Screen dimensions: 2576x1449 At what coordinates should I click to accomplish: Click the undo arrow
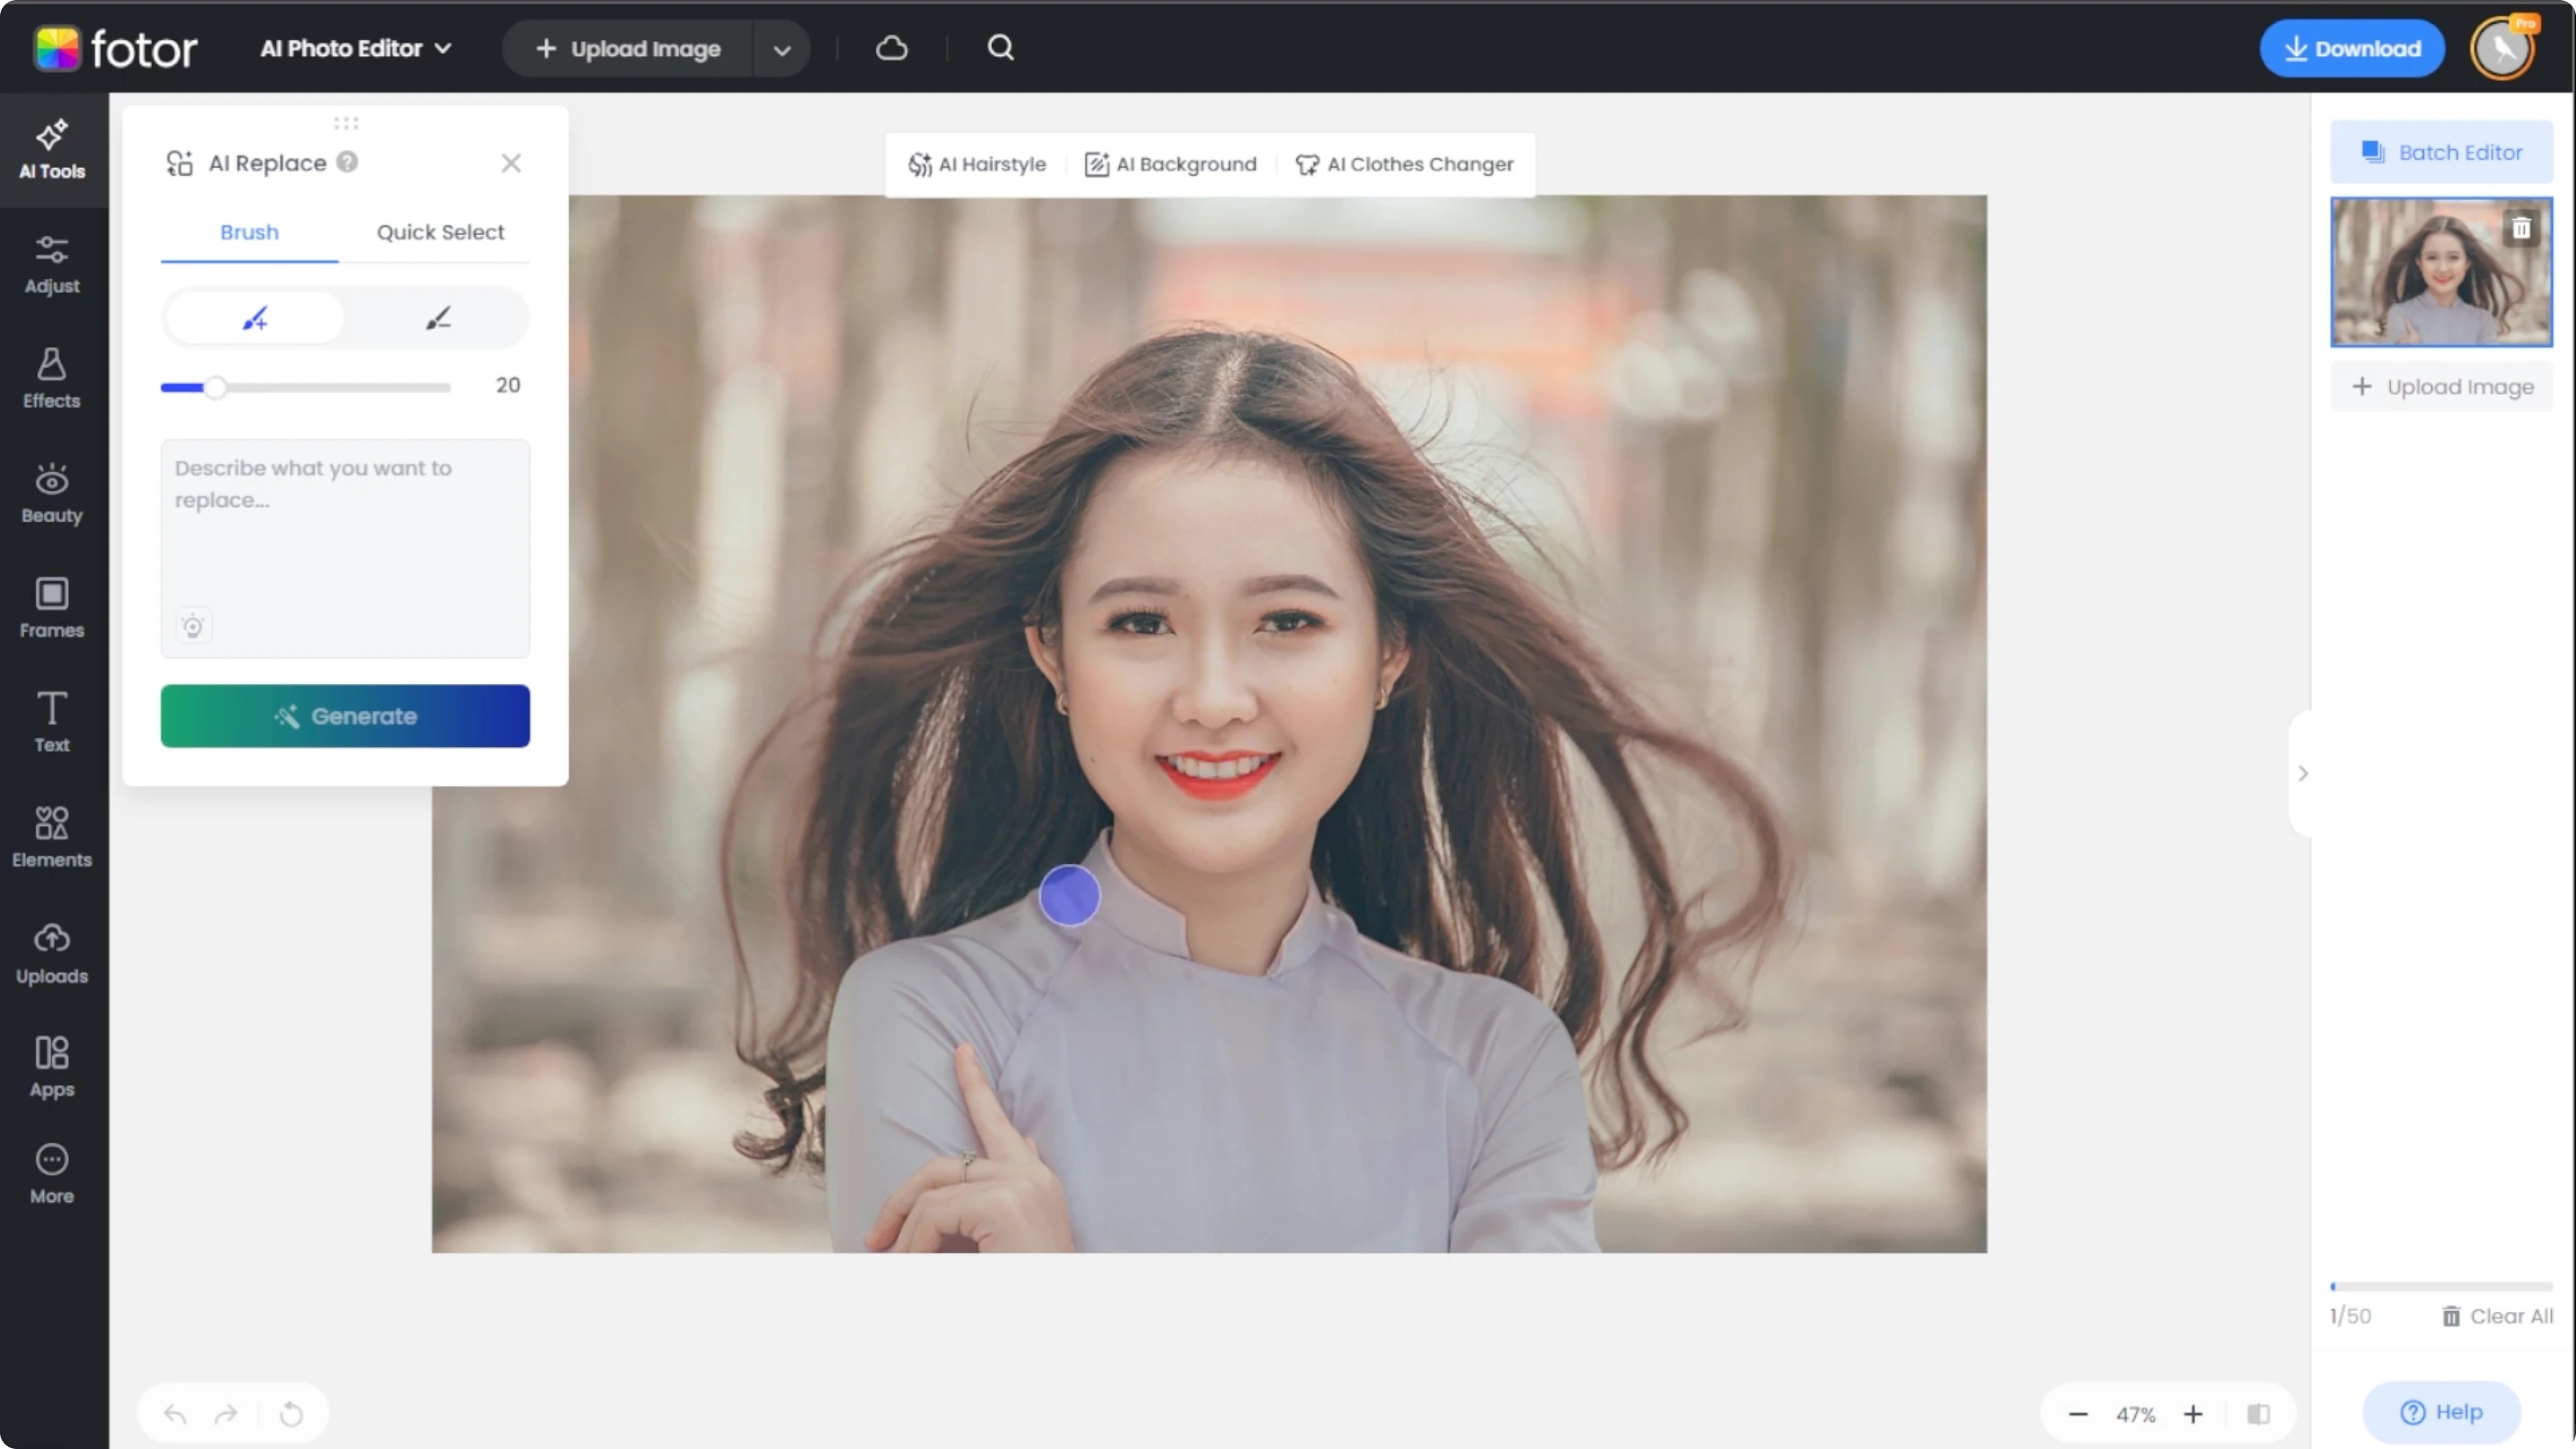click(175, 1414)
